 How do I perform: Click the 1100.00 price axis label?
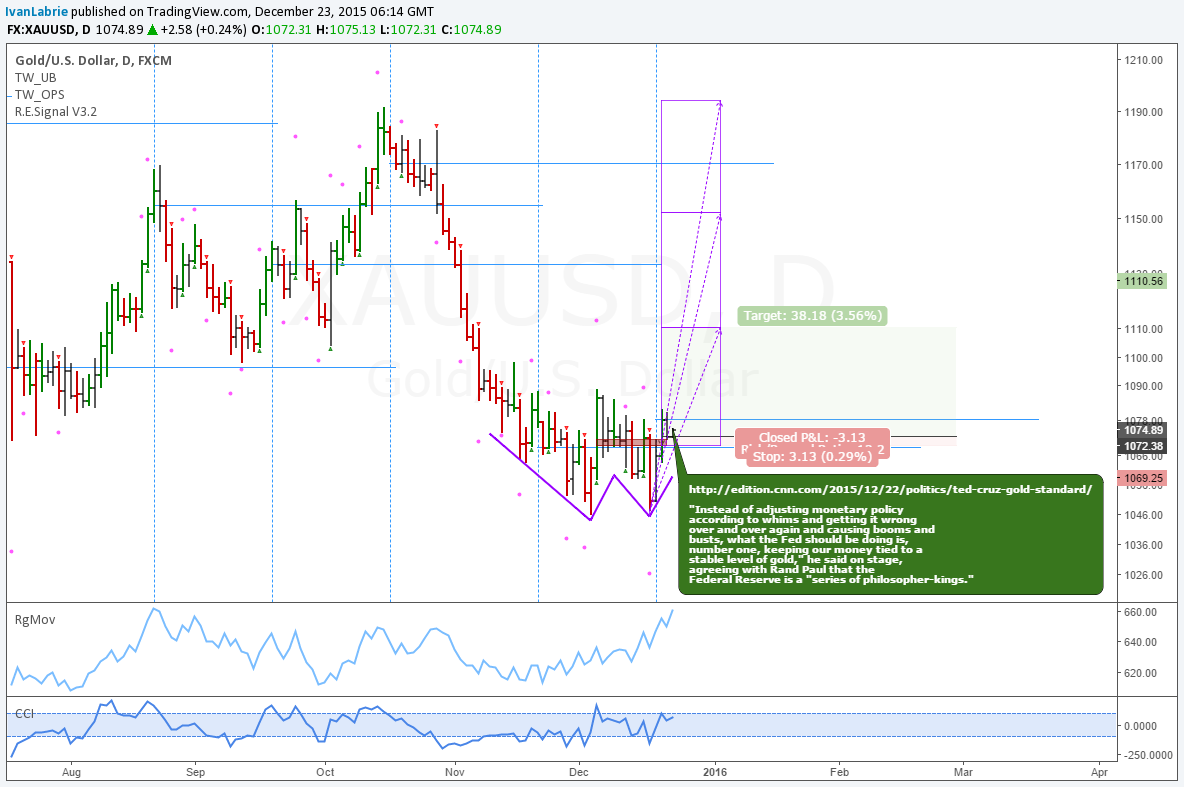tap(1143, 358)
